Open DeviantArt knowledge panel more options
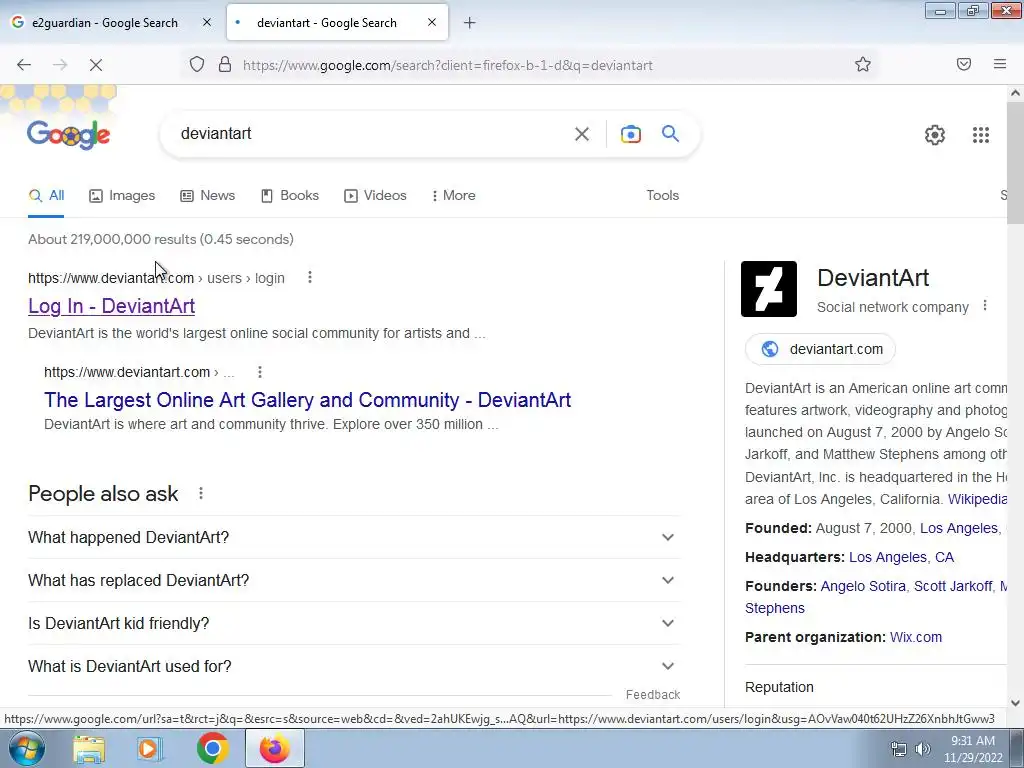The image size is (1024, 768). 985,306
